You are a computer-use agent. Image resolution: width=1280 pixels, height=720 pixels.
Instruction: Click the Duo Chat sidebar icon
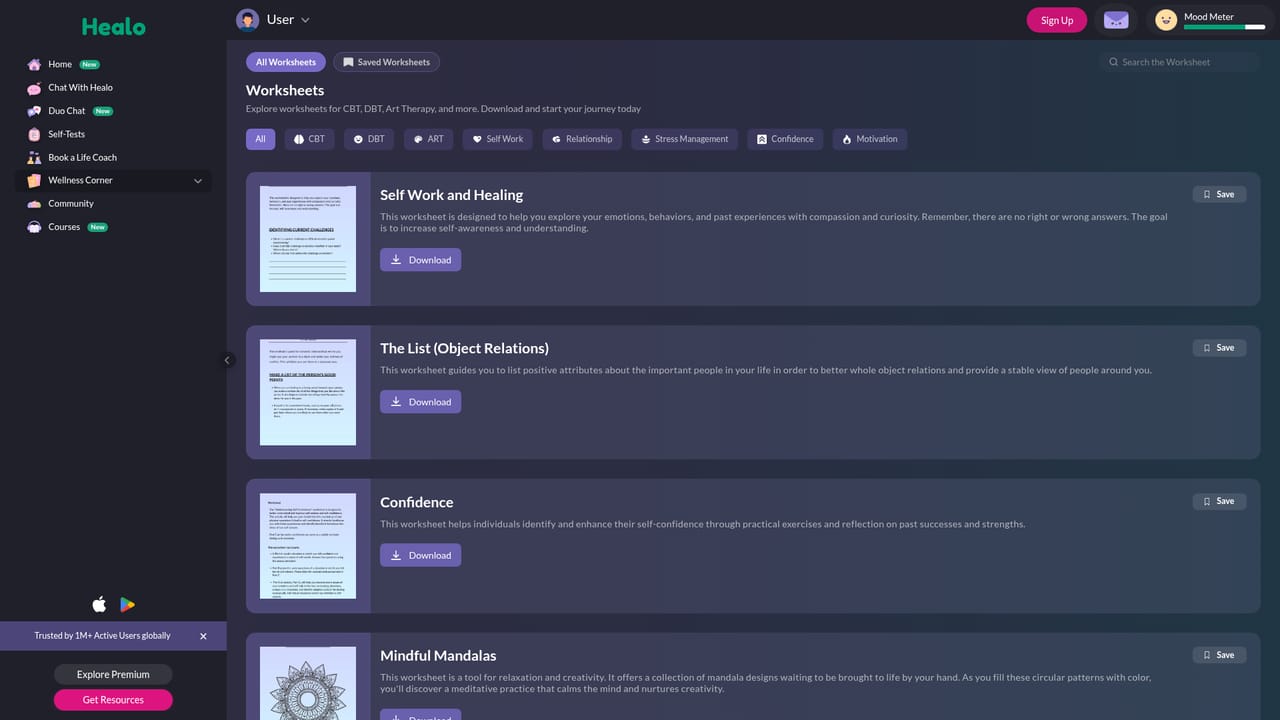tap(35, 111)
